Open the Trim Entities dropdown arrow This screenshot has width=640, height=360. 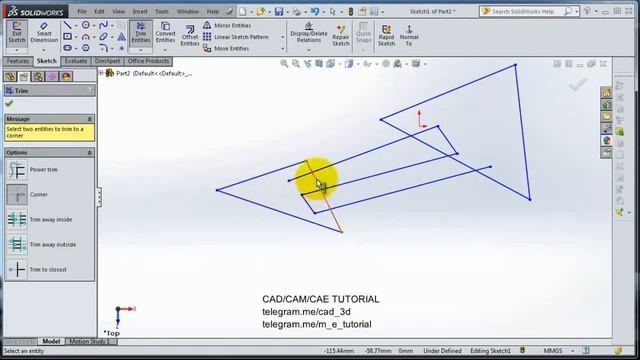point(141,50)
